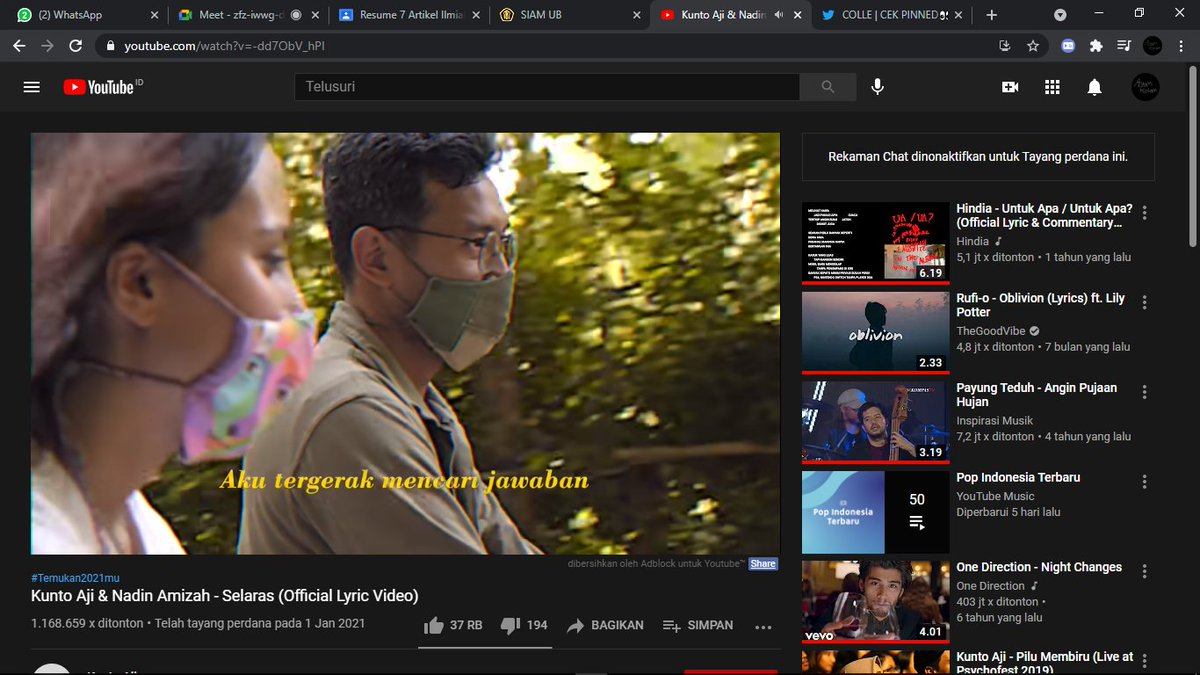Open the Chrome profile avatar
1200x675 pixels.
(x=1152, y=46)
